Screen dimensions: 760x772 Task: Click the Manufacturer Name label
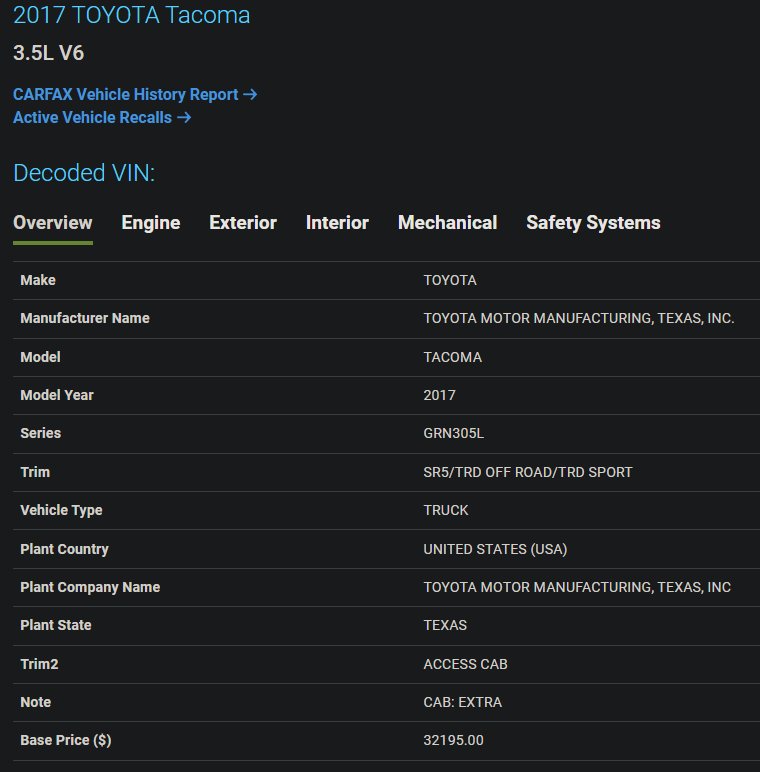click(x=85, y=318)
